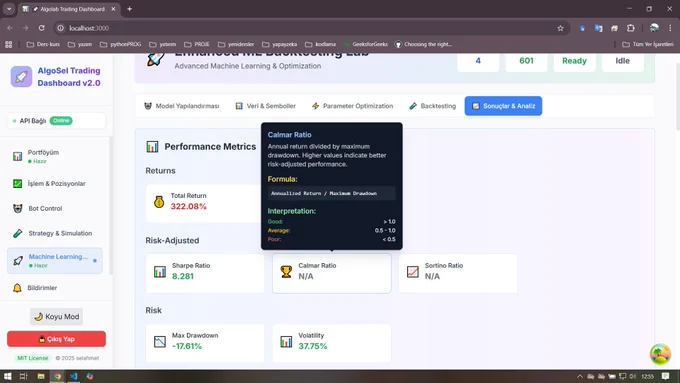
Task: Open the tab search dropdown arrow
Action: (x=9, y=9)
